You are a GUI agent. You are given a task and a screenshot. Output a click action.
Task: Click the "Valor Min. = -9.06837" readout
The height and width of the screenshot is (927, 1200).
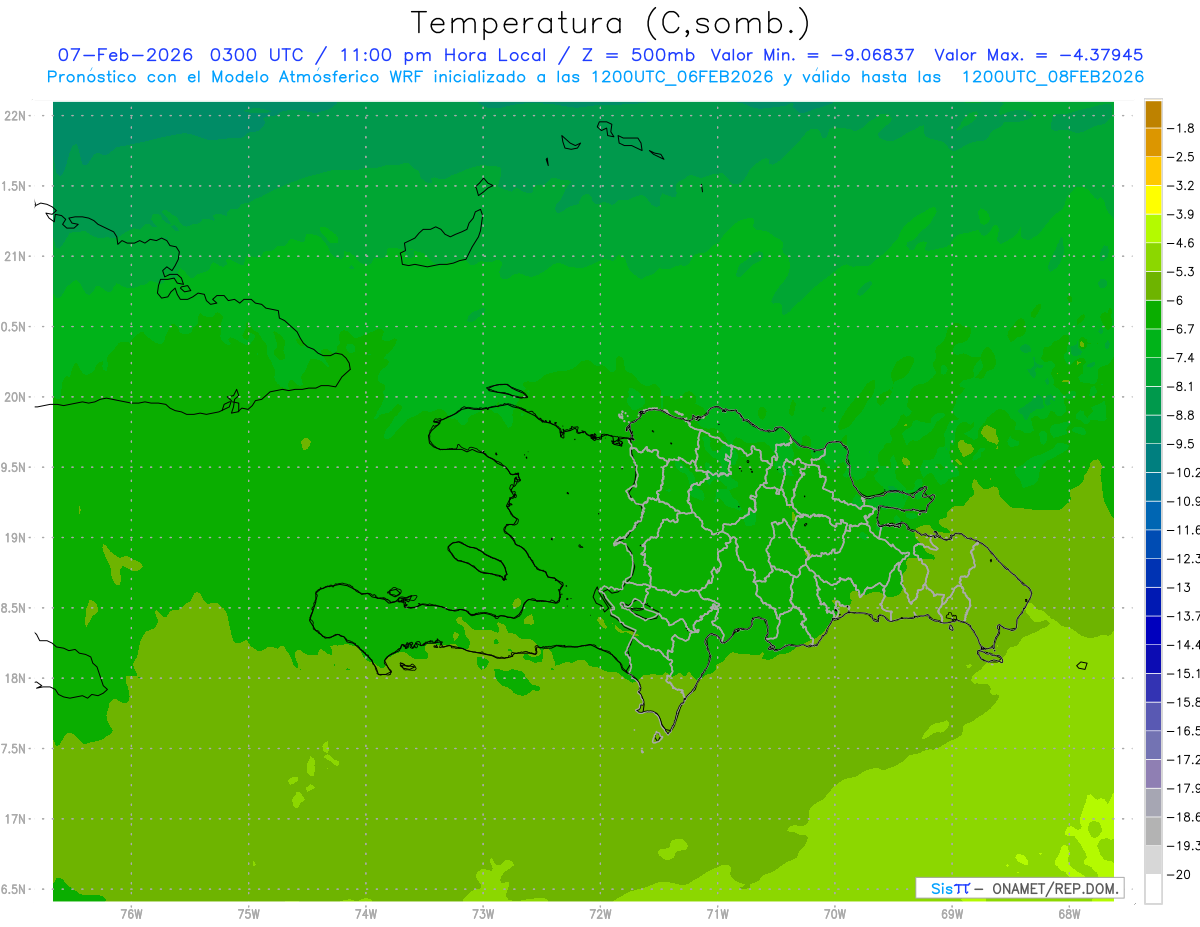(x=812, y=55)
